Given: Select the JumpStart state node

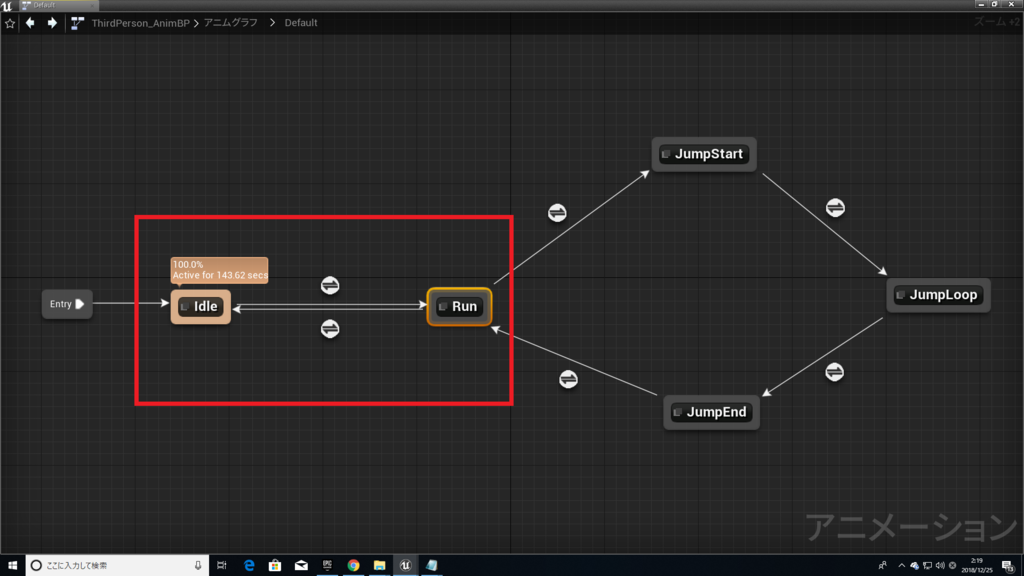Looking at the screenshot, I should click(704, 155).
